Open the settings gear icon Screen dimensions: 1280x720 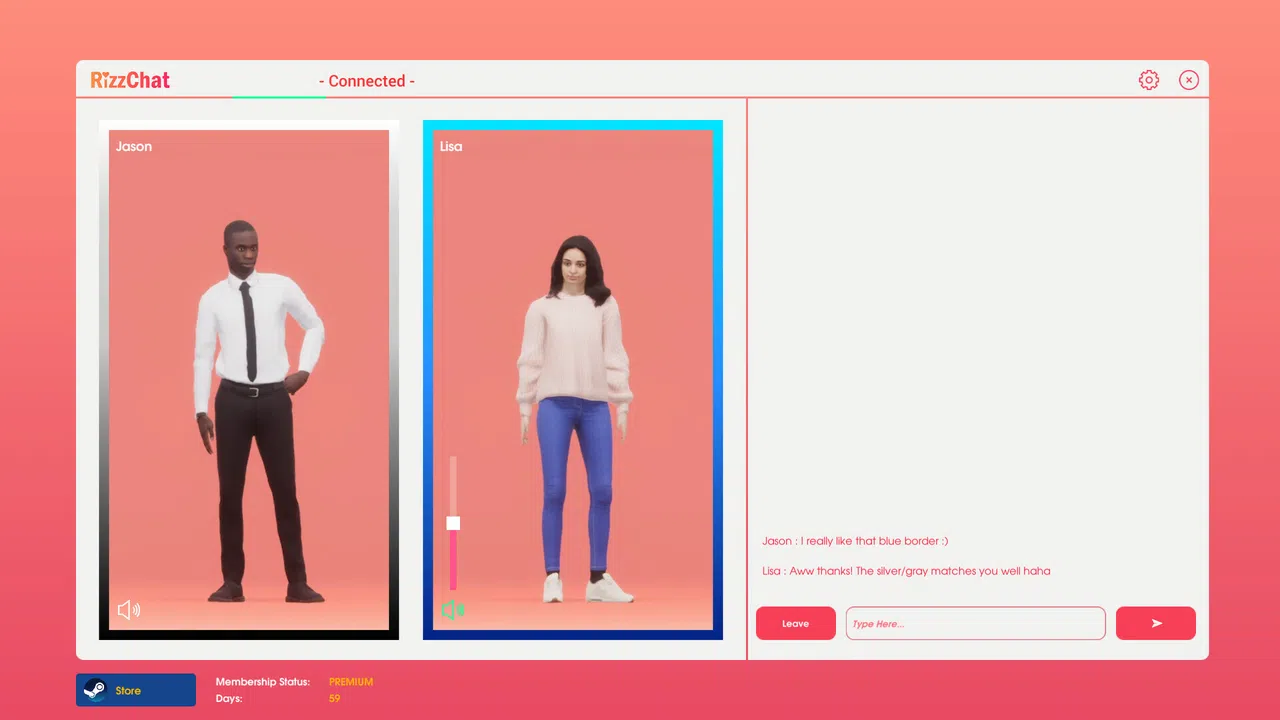[1149, 80]
